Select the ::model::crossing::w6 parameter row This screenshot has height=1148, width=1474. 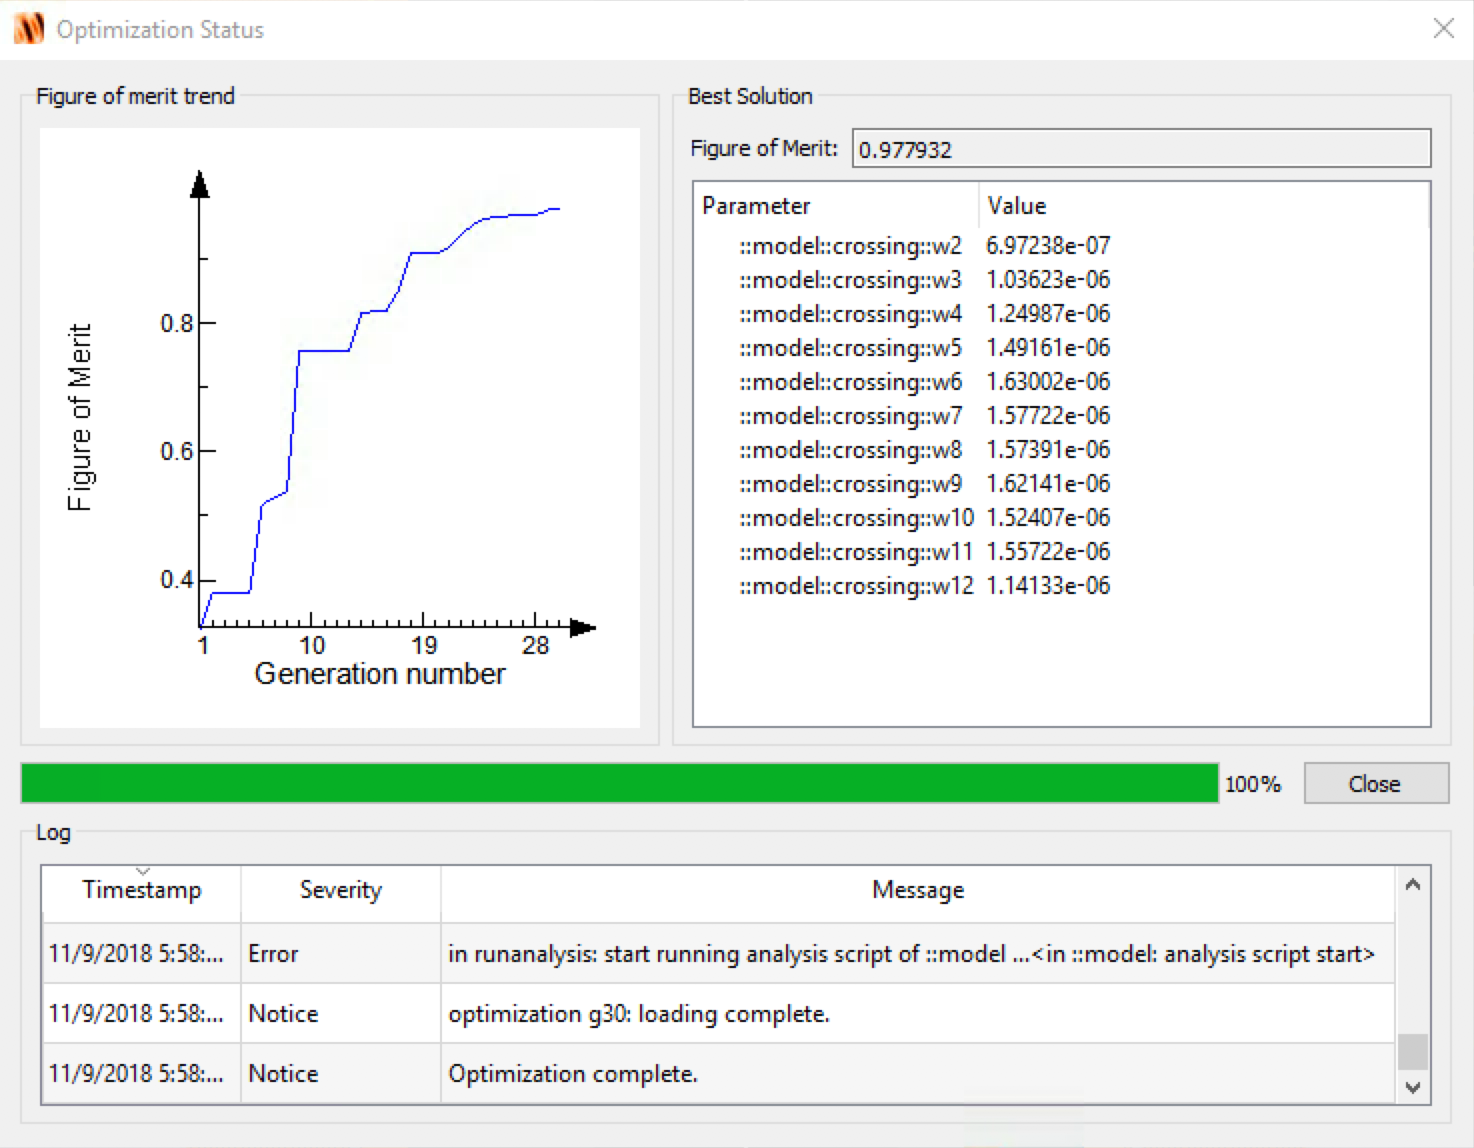850,382
